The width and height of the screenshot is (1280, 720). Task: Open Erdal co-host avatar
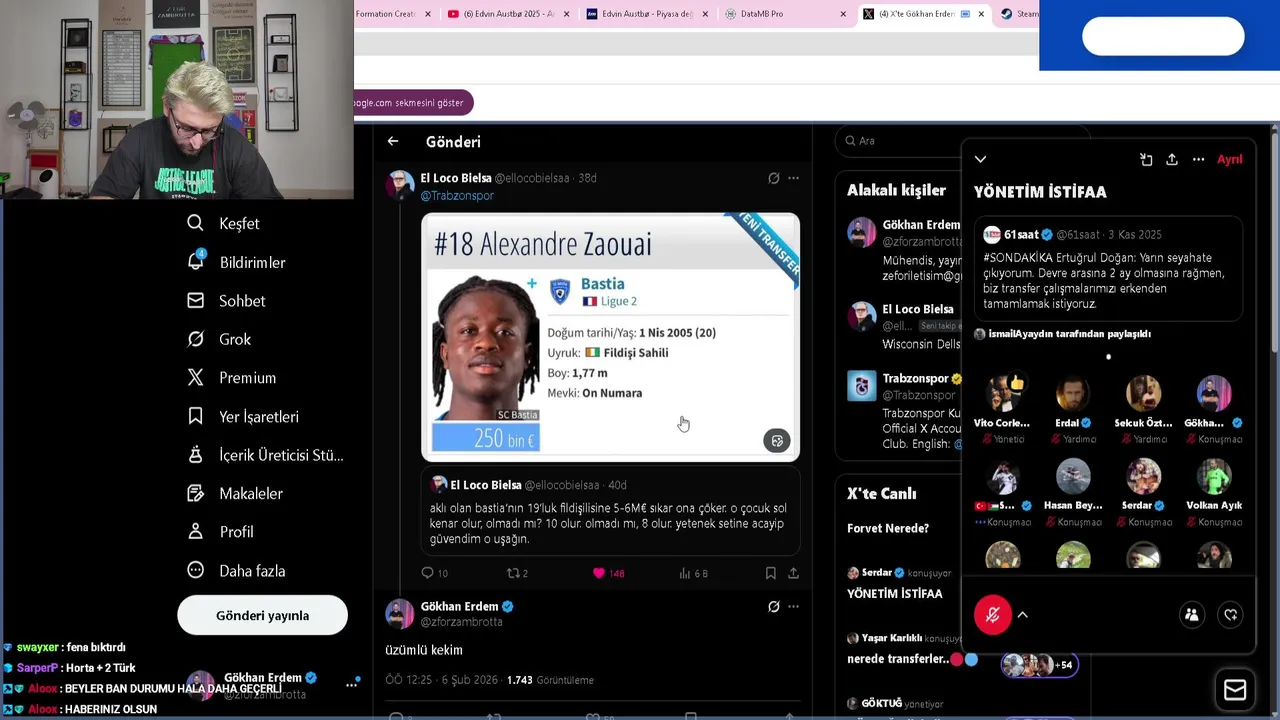tap(1073, 394)
